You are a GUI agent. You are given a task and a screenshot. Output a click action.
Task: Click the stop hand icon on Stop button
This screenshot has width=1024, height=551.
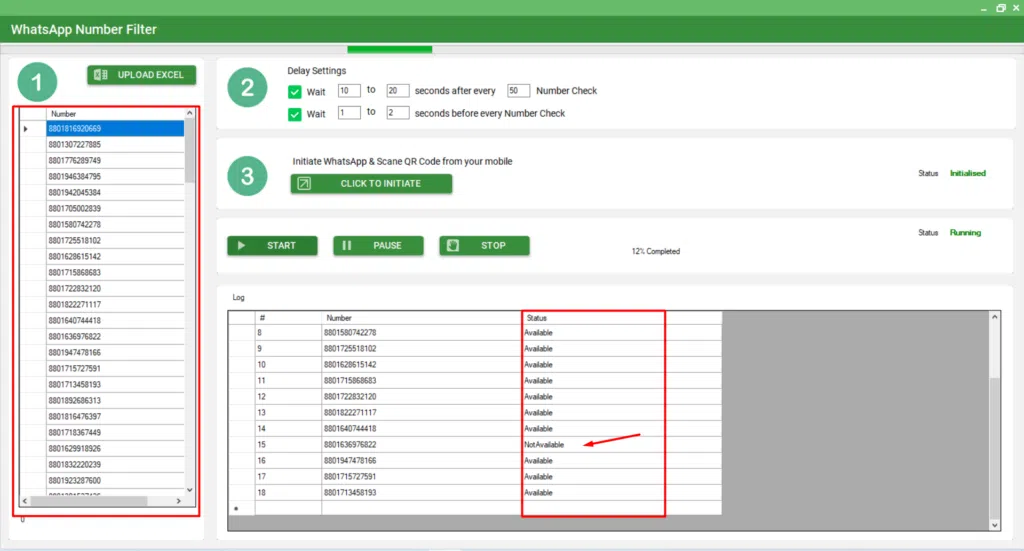point(453,245)
